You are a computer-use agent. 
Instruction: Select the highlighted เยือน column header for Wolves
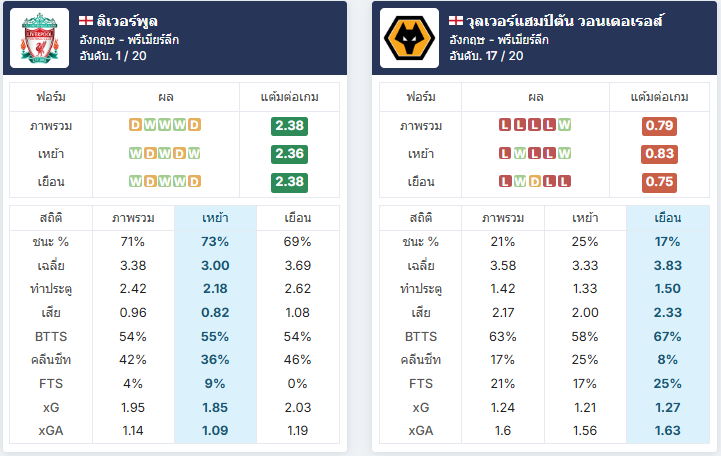pos(668,218)
